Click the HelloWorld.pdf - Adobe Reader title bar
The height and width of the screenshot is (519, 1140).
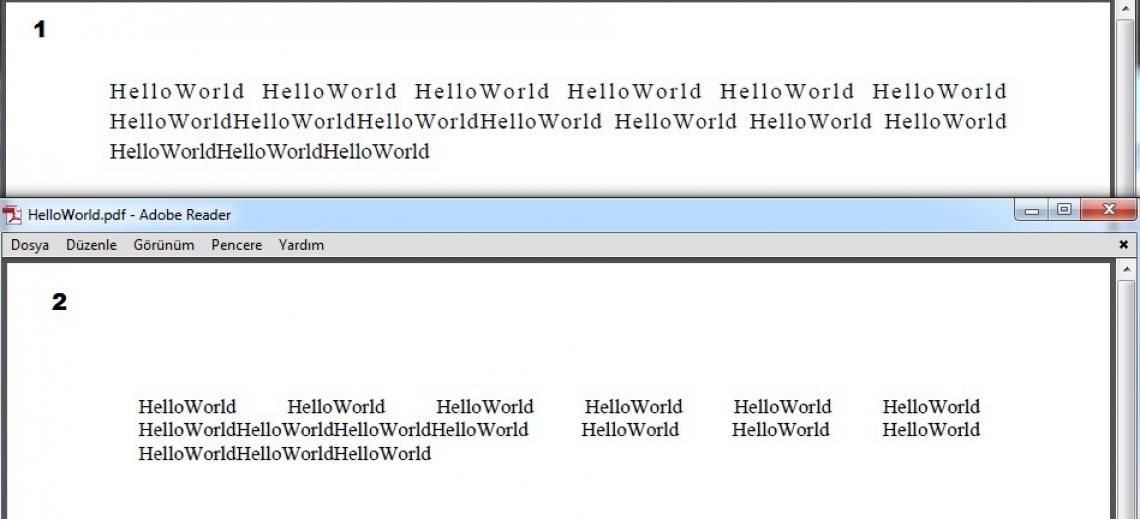click(500, 214)
